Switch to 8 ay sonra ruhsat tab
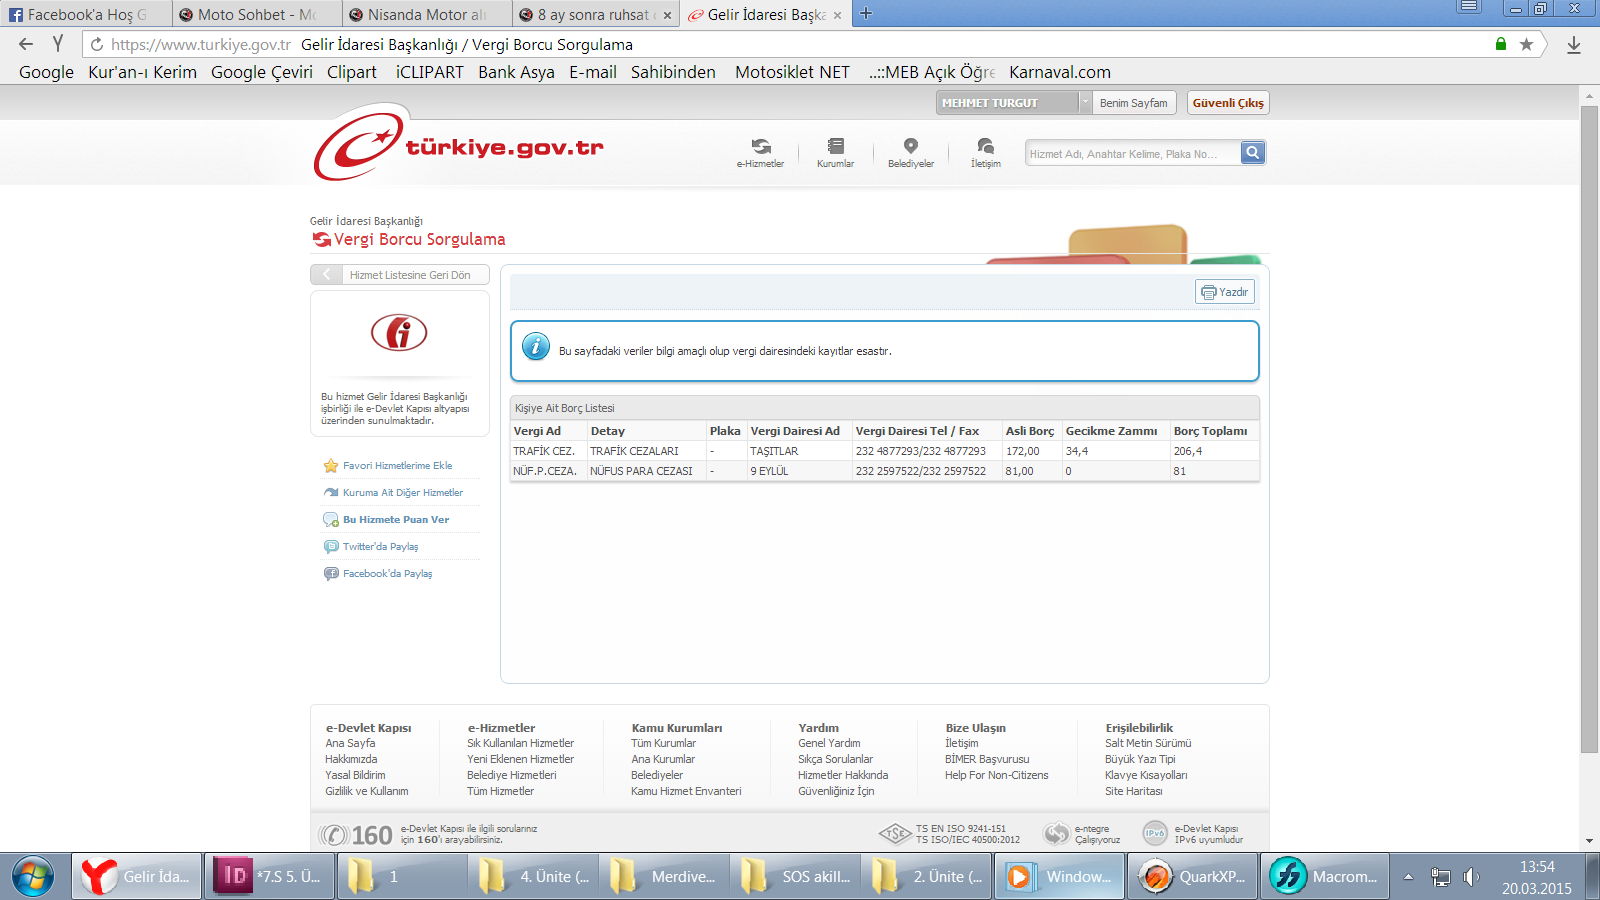1600x900 pixels. tap(595, 15)
